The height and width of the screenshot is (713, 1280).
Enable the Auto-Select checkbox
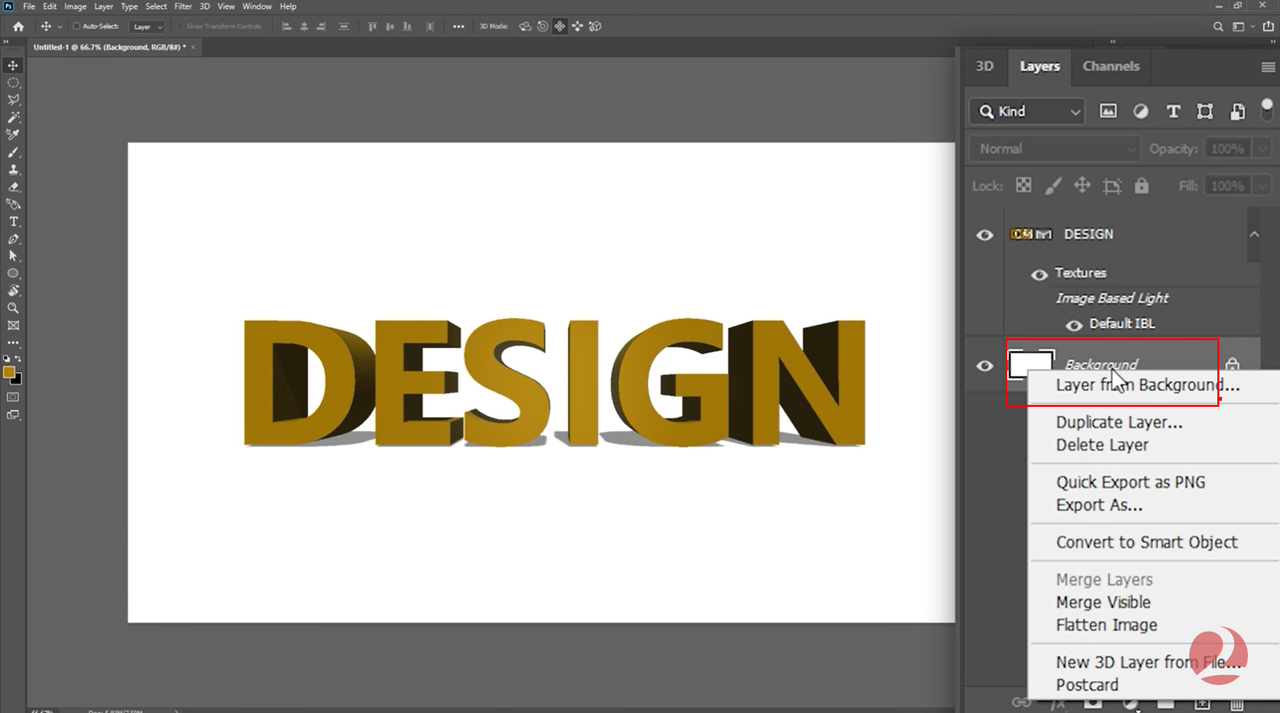pyautogui.click(x=76, y=27)
